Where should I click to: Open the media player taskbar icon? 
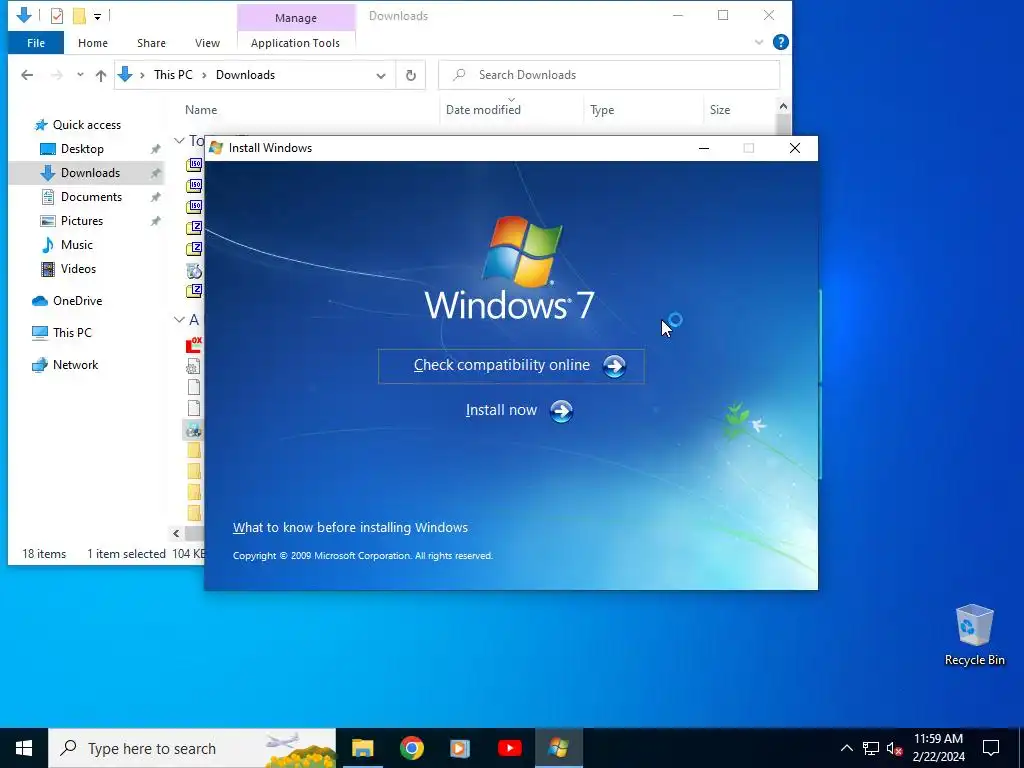(460, 748)
